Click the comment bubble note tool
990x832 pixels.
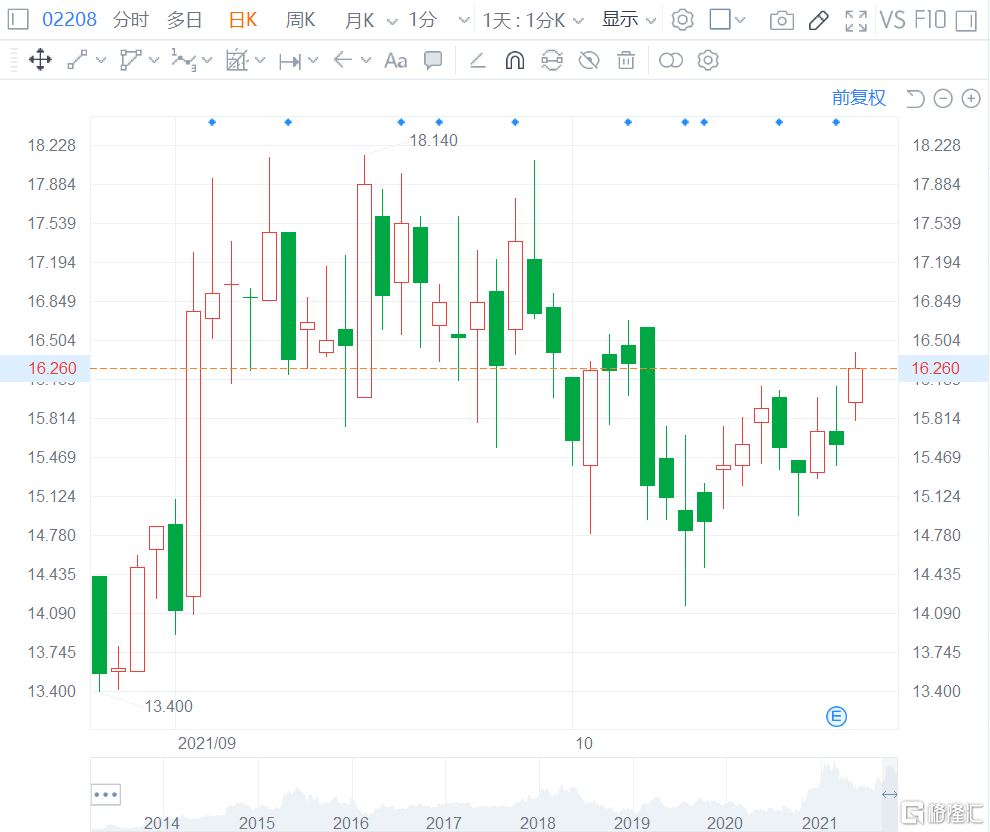433,60
